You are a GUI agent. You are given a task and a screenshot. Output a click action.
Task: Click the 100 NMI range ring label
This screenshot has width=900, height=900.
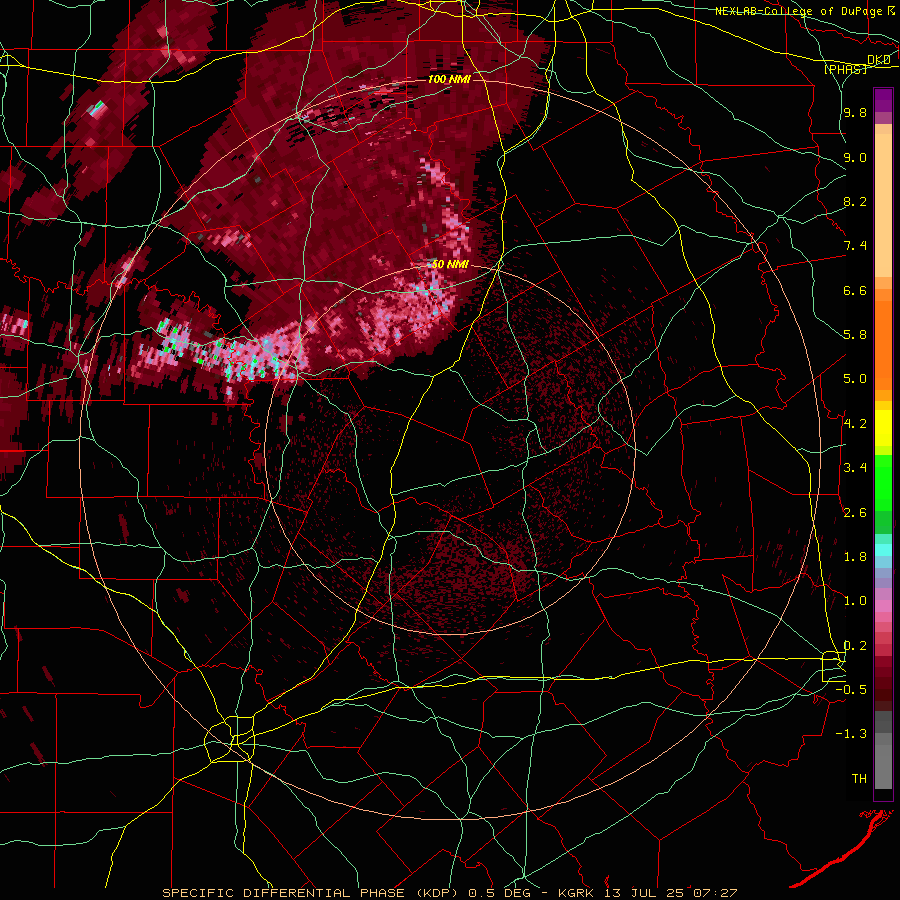click(x=449, y=79)
